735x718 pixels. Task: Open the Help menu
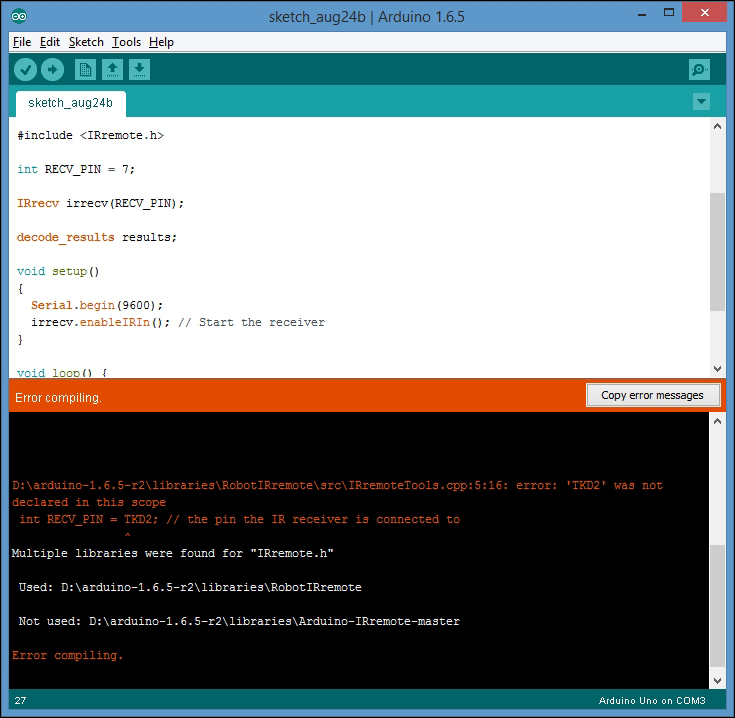pyautogui.click(x=161, y=42)
